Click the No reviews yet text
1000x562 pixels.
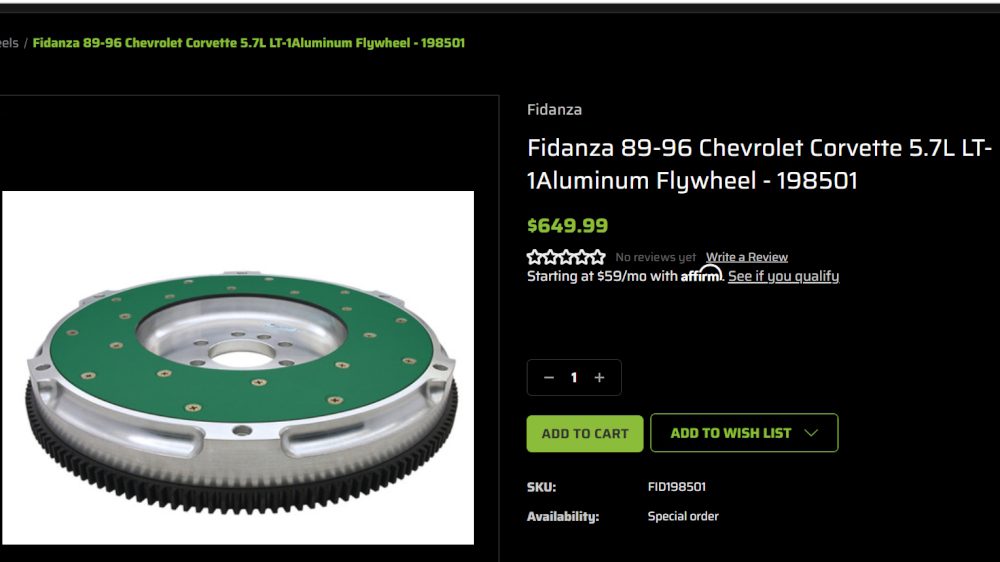tap(656, 257)
